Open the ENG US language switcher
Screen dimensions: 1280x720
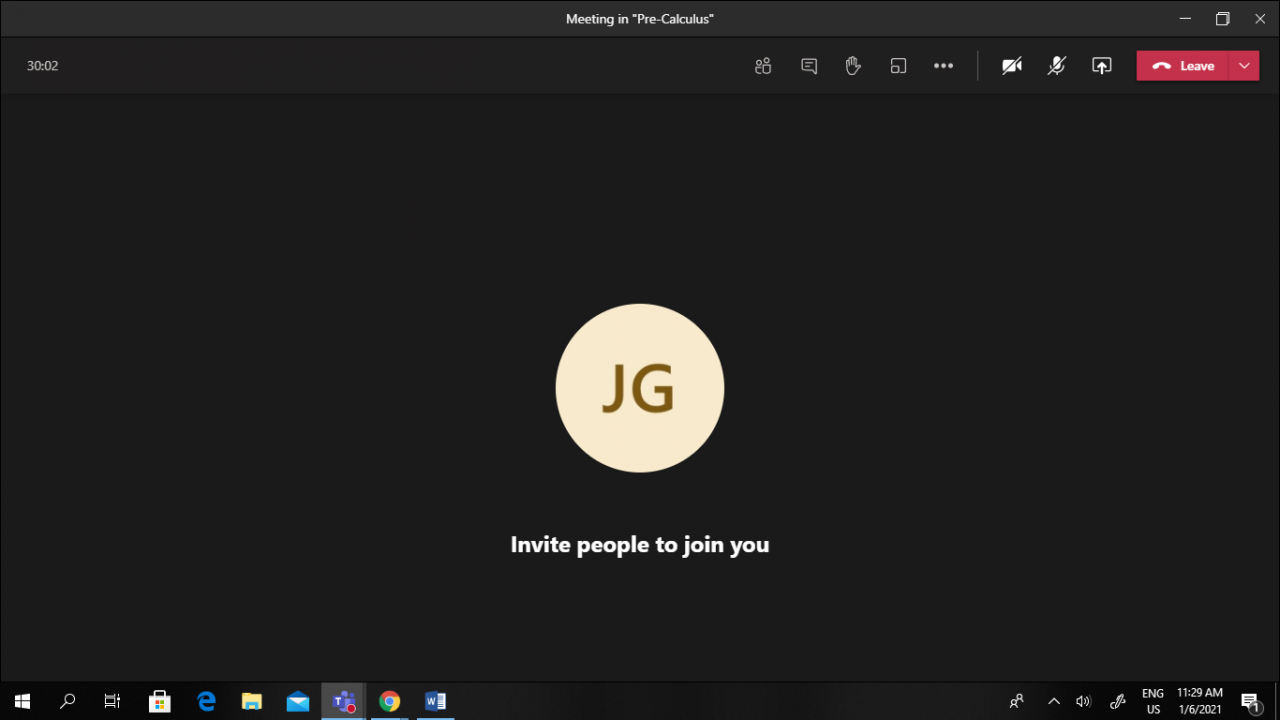1153,701
